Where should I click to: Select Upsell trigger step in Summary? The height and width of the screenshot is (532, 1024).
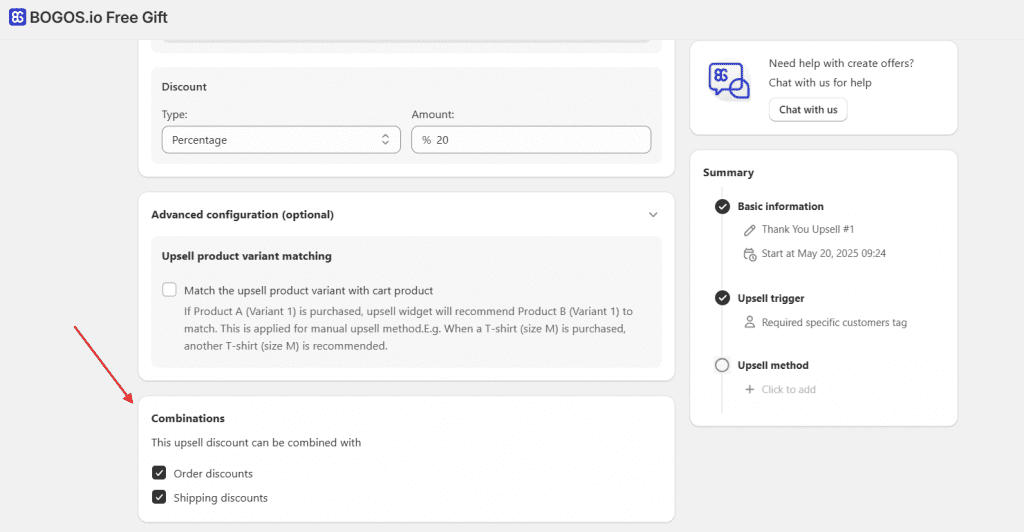pos(770,298)
